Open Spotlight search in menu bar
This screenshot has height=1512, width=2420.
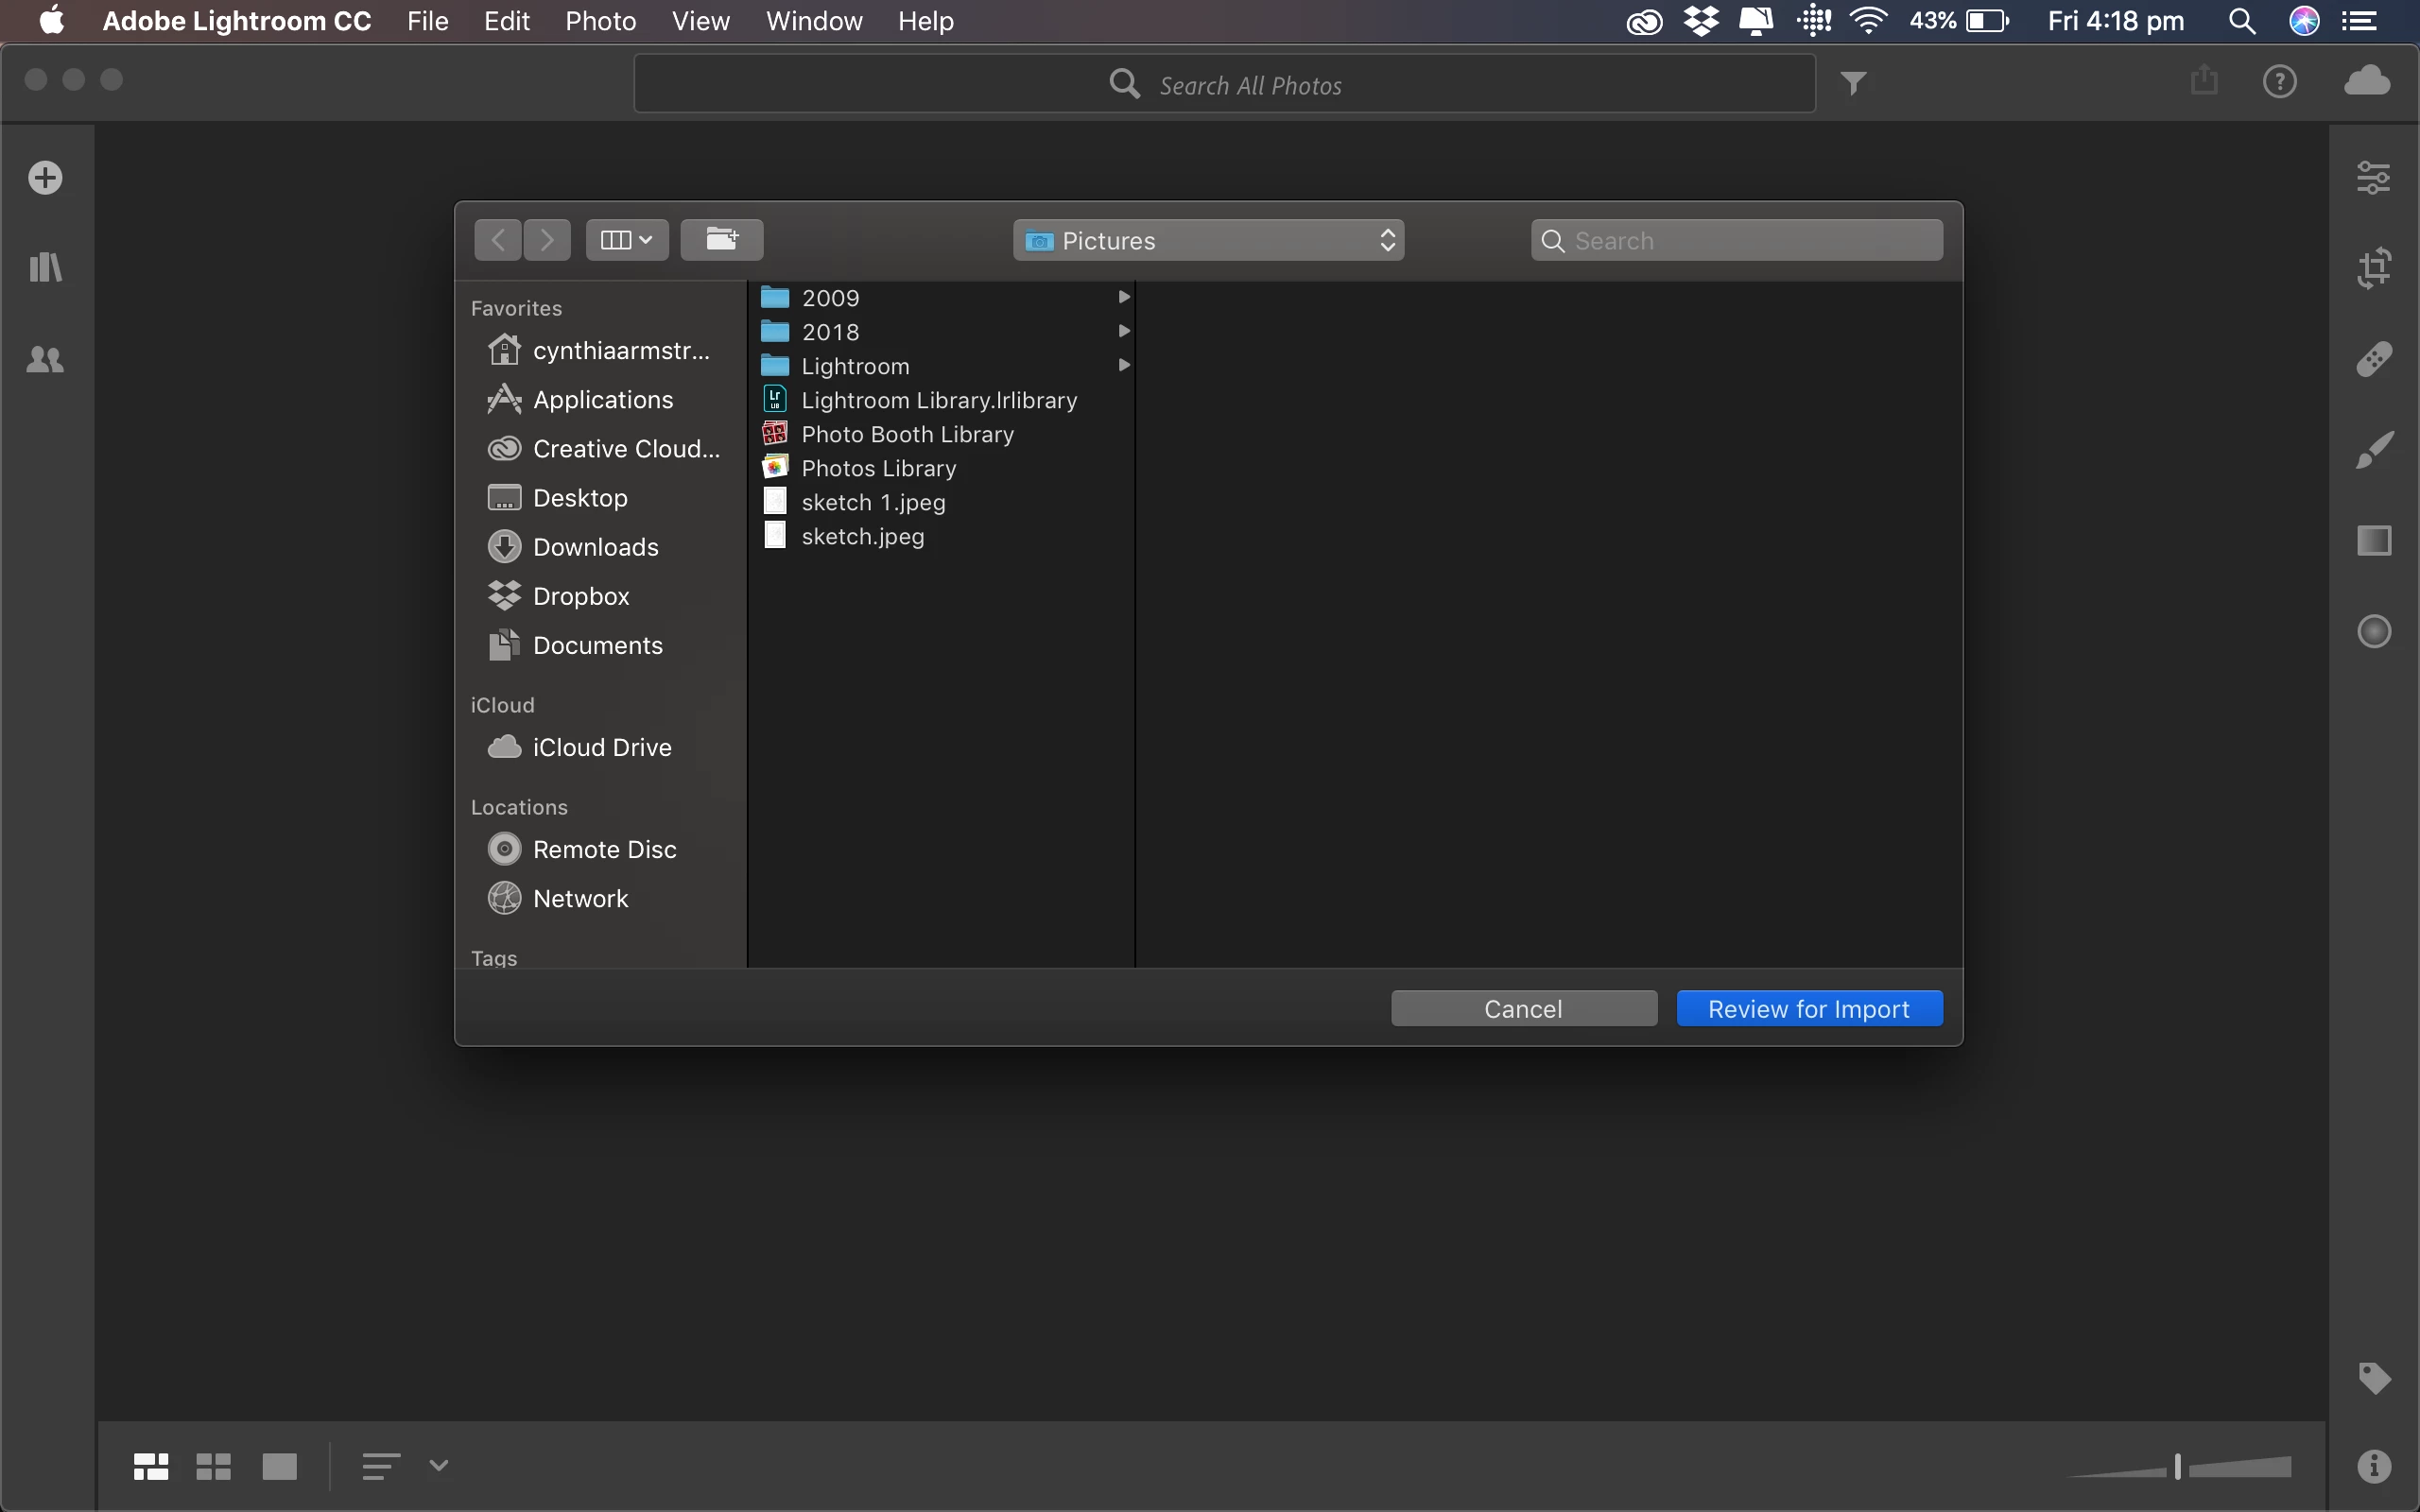click(x=2242, y=21)
